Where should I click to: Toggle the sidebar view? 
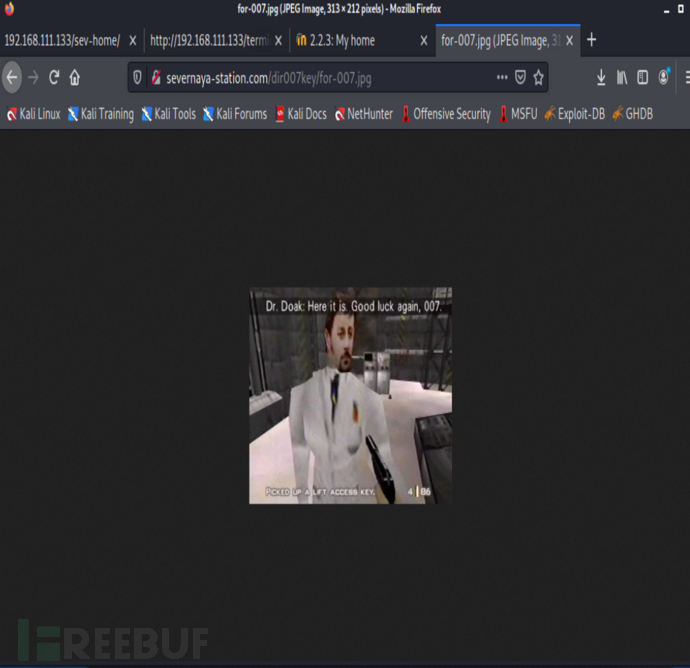[642, 78]
